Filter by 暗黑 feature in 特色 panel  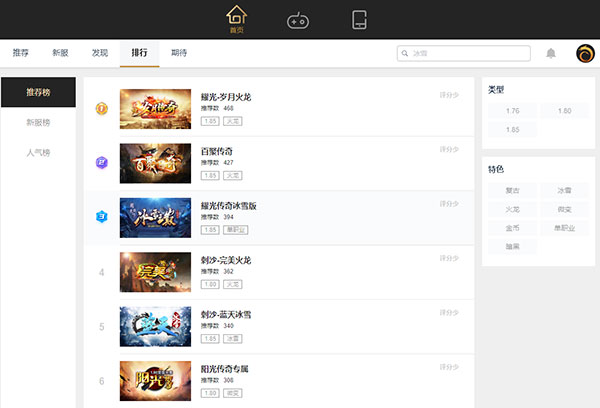512,247
